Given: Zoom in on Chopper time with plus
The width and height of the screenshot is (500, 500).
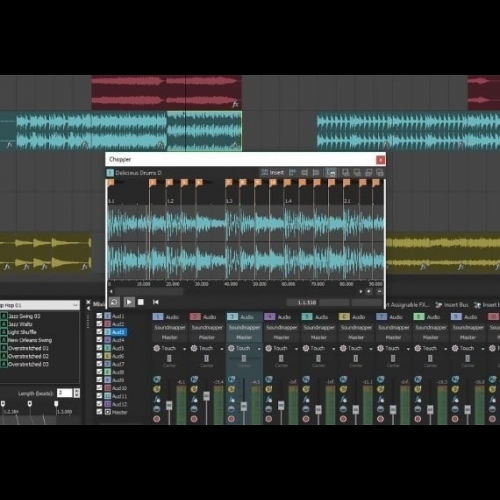Looking at the screenshot, I should pos(369,292).
